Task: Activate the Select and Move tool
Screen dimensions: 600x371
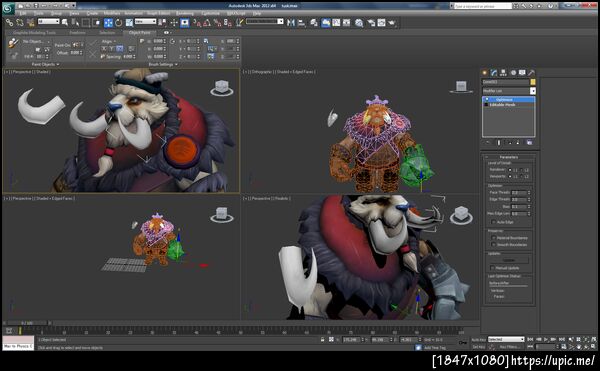Action: coord(109,23)
